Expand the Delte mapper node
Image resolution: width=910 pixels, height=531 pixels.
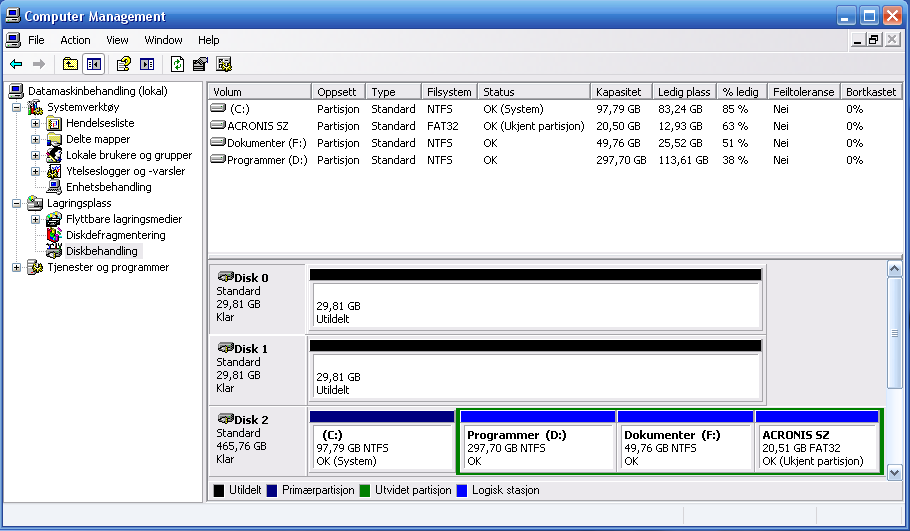click(x=35, y=139)
